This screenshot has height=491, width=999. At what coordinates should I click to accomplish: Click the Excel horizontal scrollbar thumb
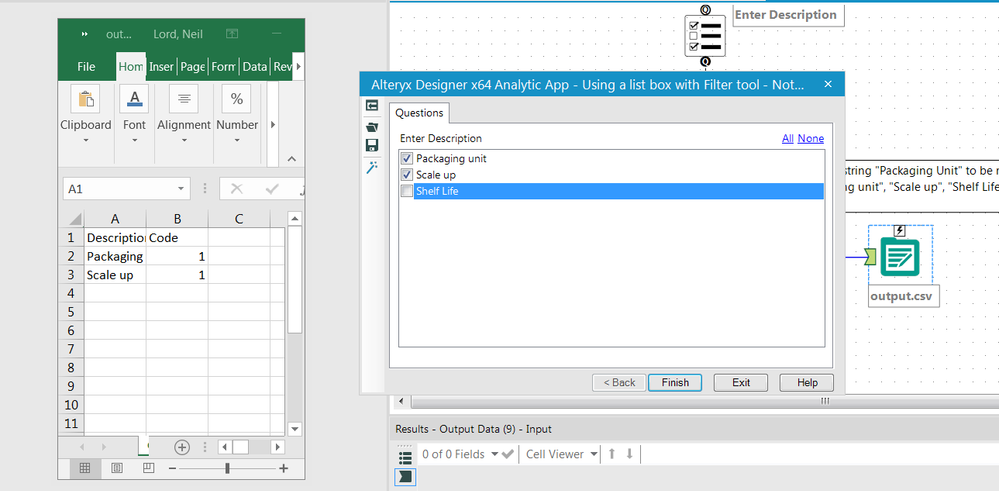(x=240, y=447)
